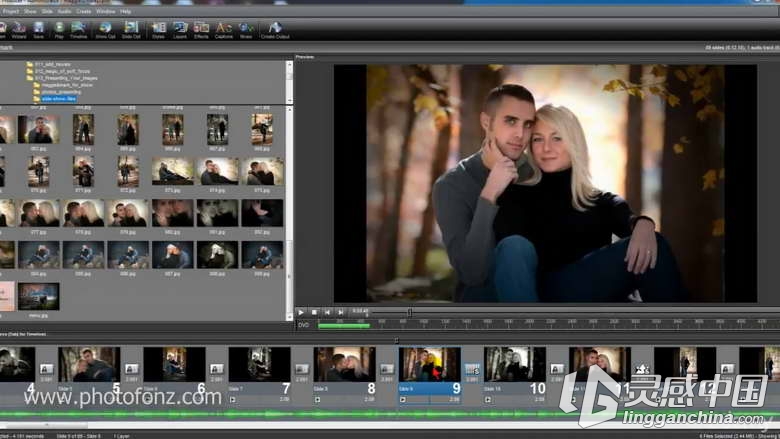Open transition icon between slides 4 and 5
Screen dimensions: 780x439
click(x=46, y=369)
